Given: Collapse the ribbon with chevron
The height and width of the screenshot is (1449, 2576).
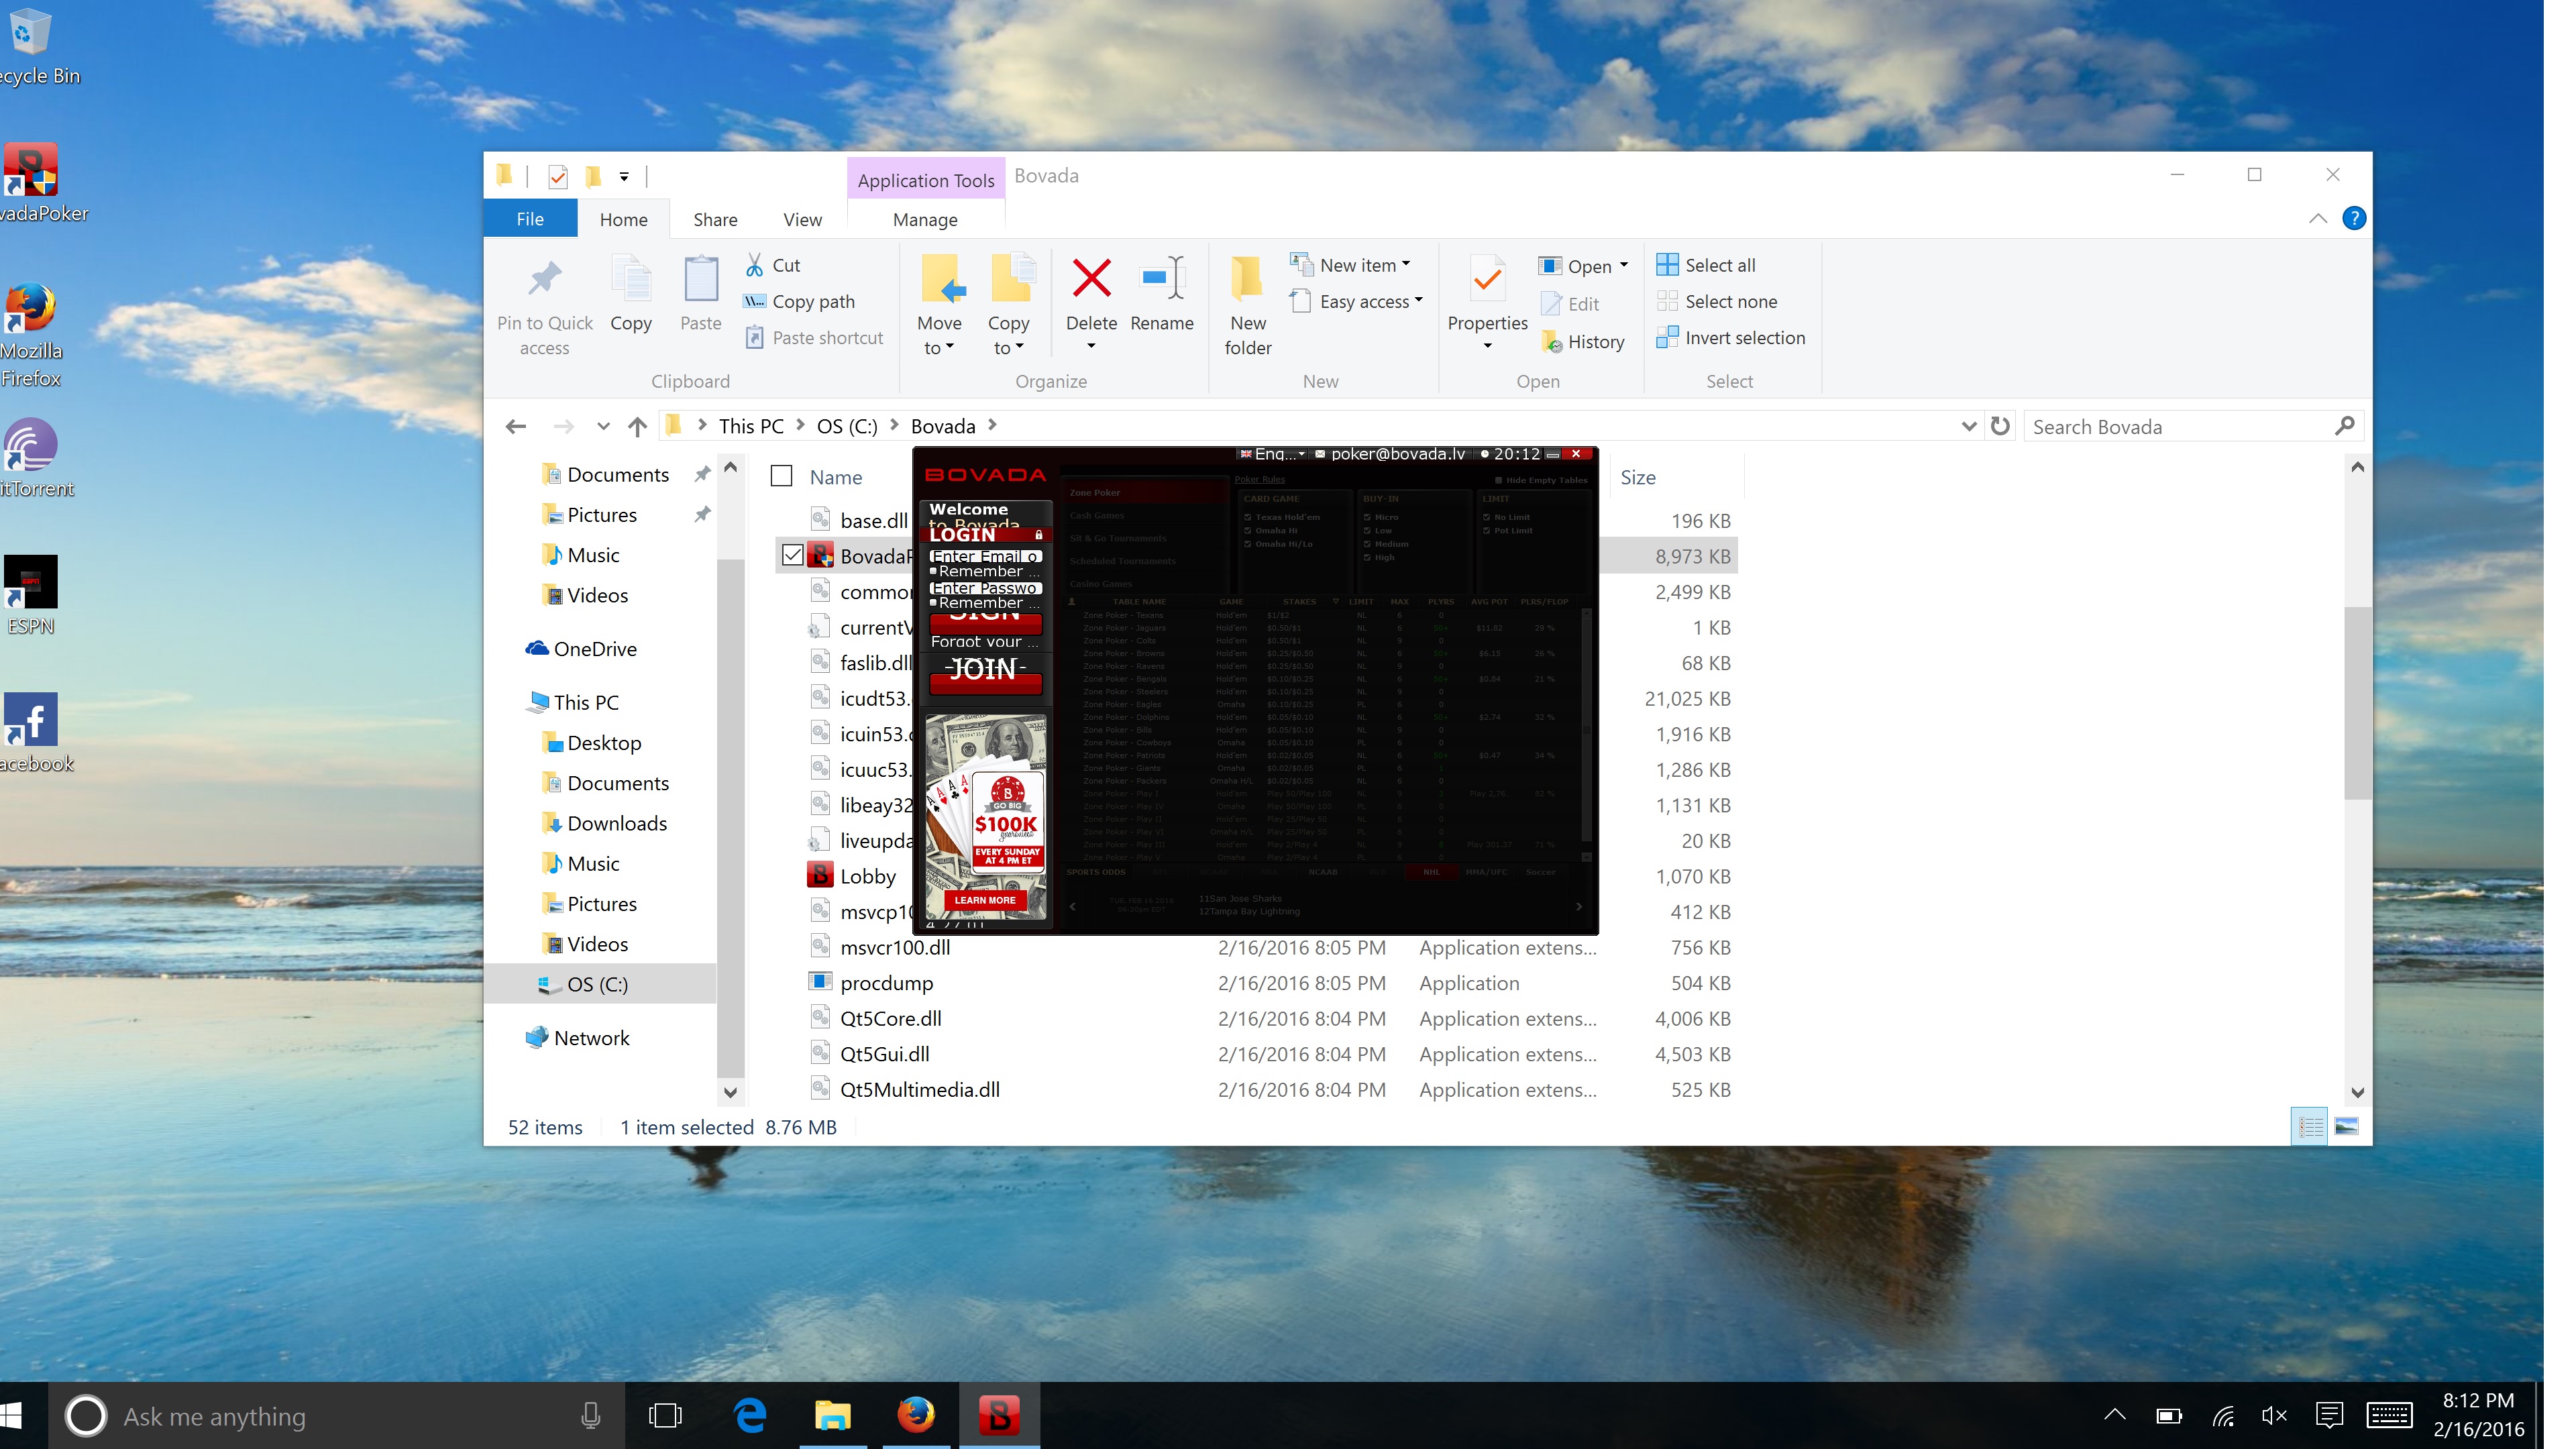Looking at the screenshot, I should 2318,218.
